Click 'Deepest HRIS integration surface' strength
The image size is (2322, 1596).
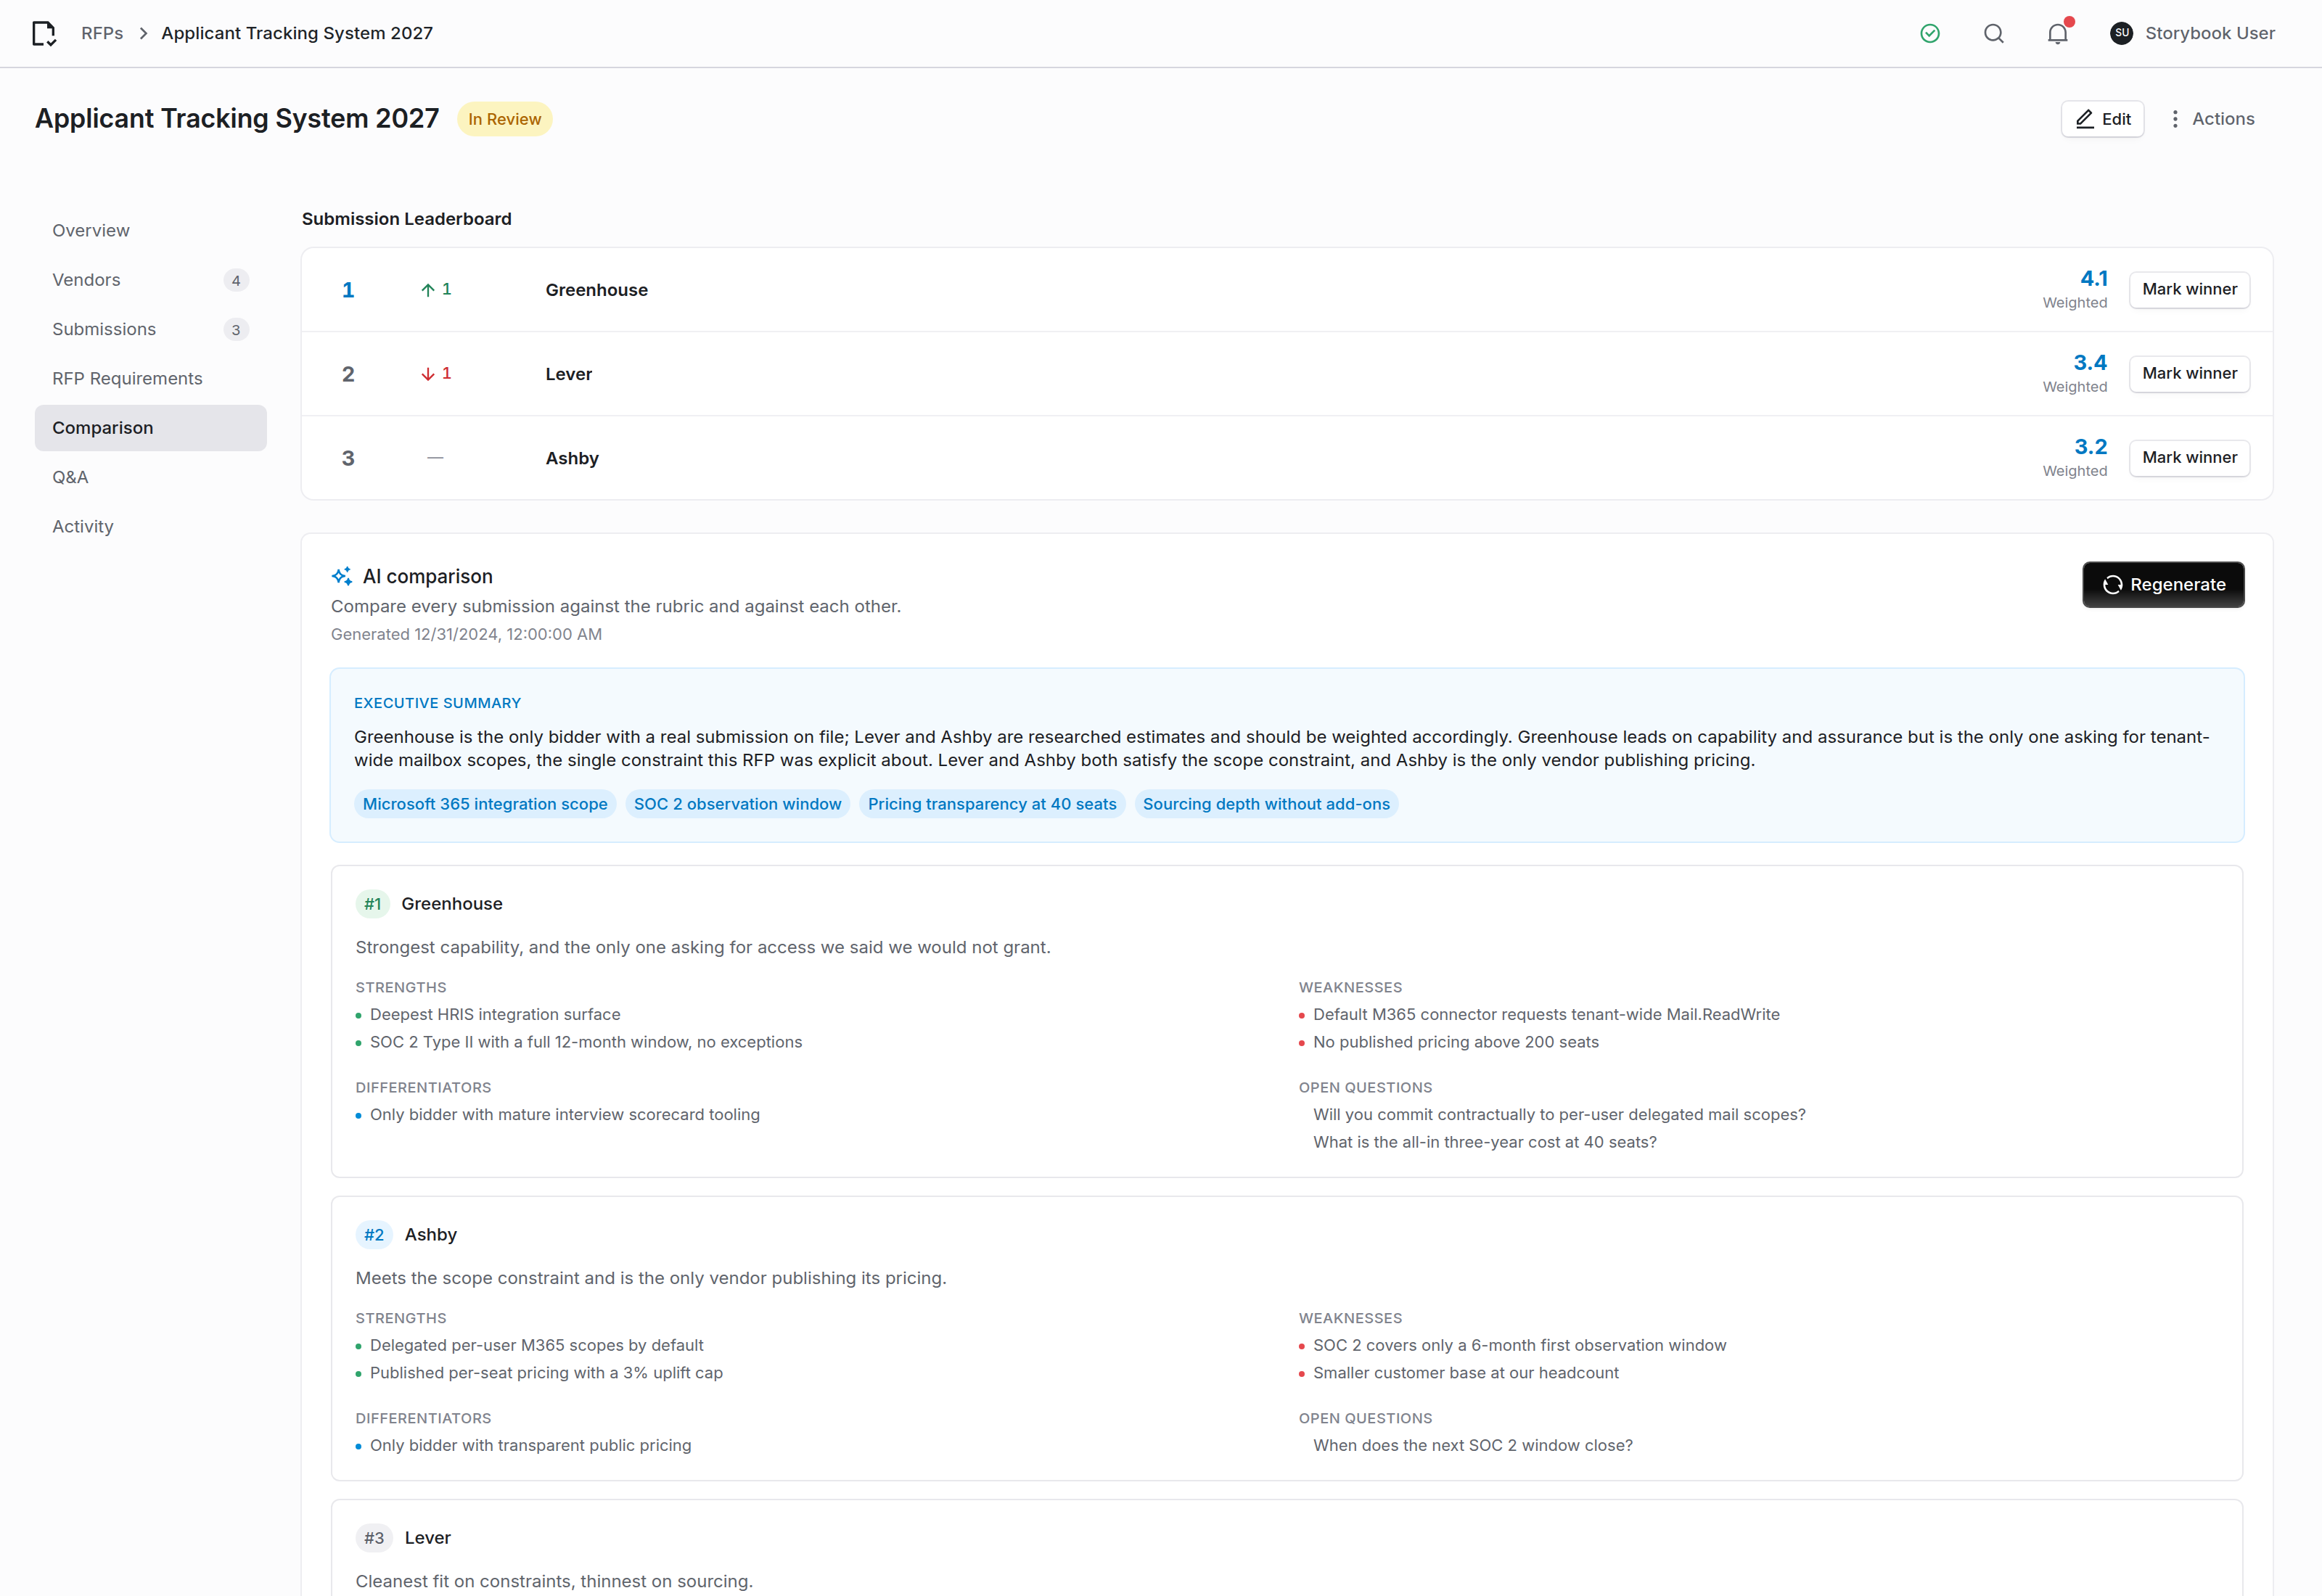coord(495,1014)
